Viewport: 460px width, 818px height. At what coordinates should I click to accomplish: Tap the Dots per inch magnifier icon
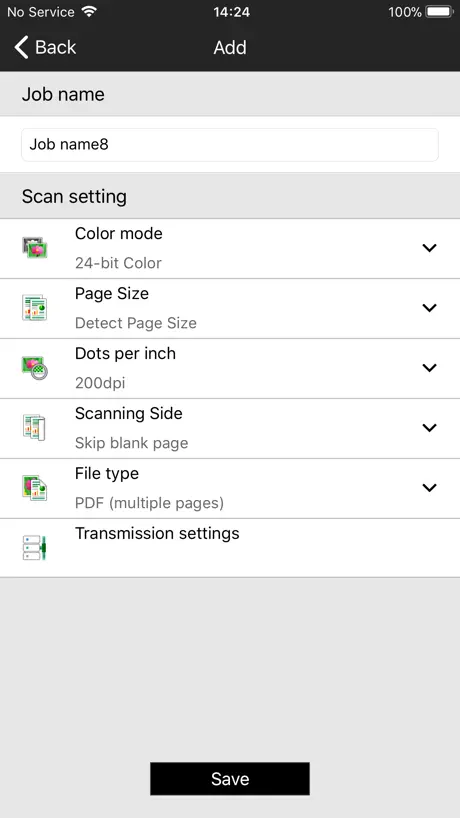35,367
